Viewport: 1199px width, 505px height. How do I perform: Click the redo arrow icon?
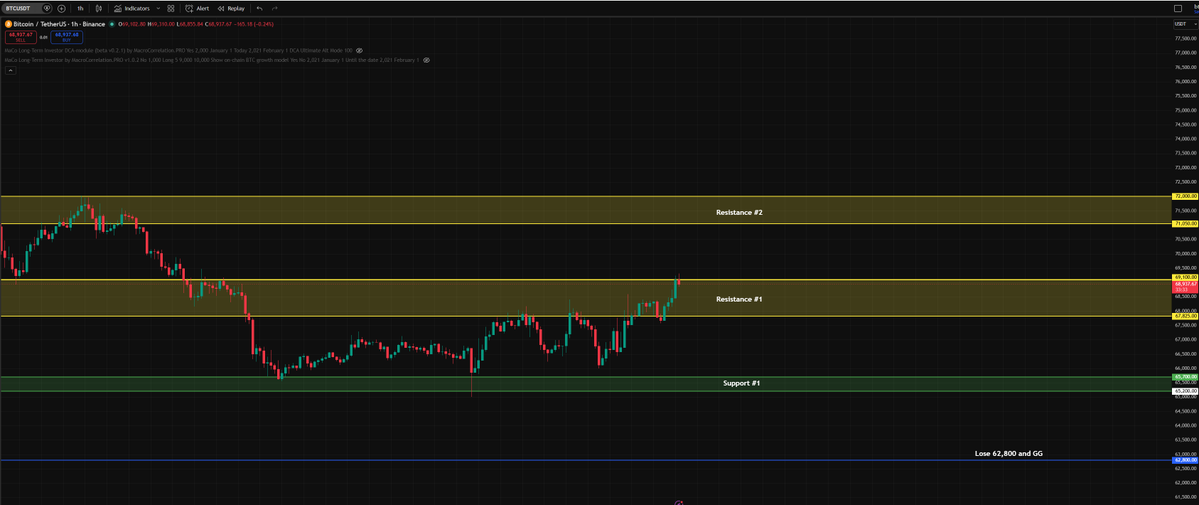coord(275,8)
